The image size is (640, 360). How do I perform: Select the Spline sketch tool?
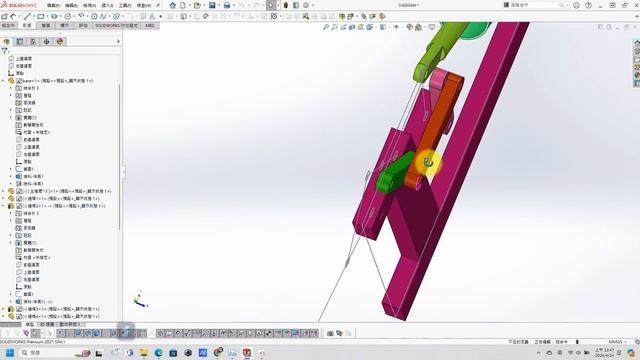103,16
